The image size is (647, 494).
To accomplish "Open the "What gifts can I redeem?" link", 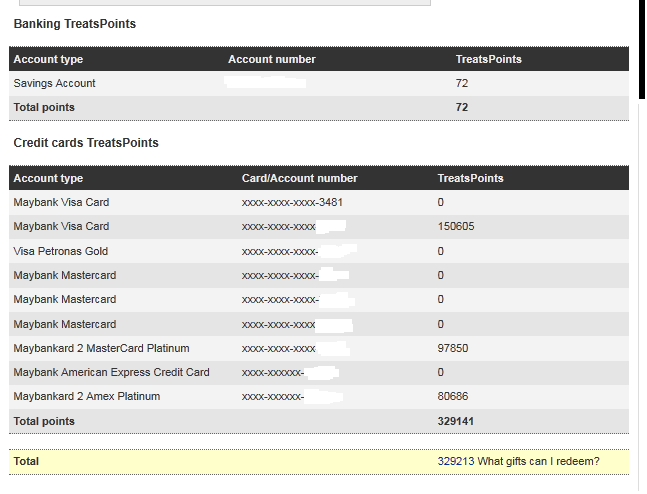I will pos(538,461).
